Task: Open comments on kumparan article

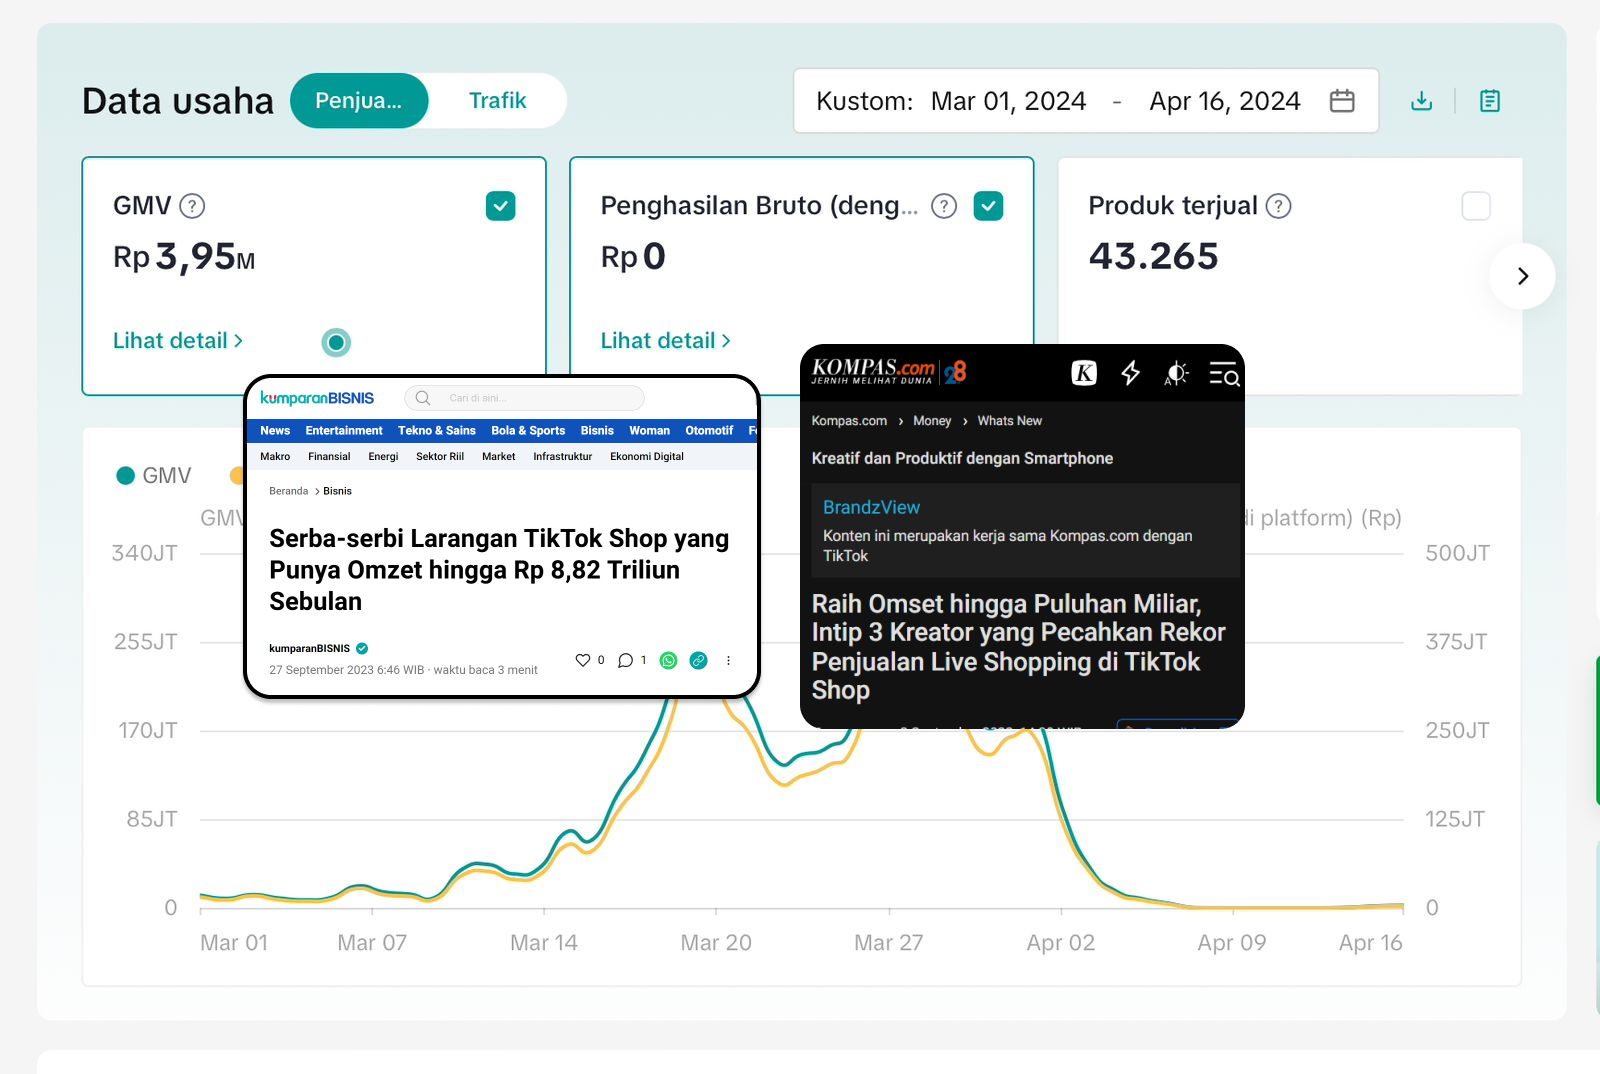Action: (x=625, y=660)
